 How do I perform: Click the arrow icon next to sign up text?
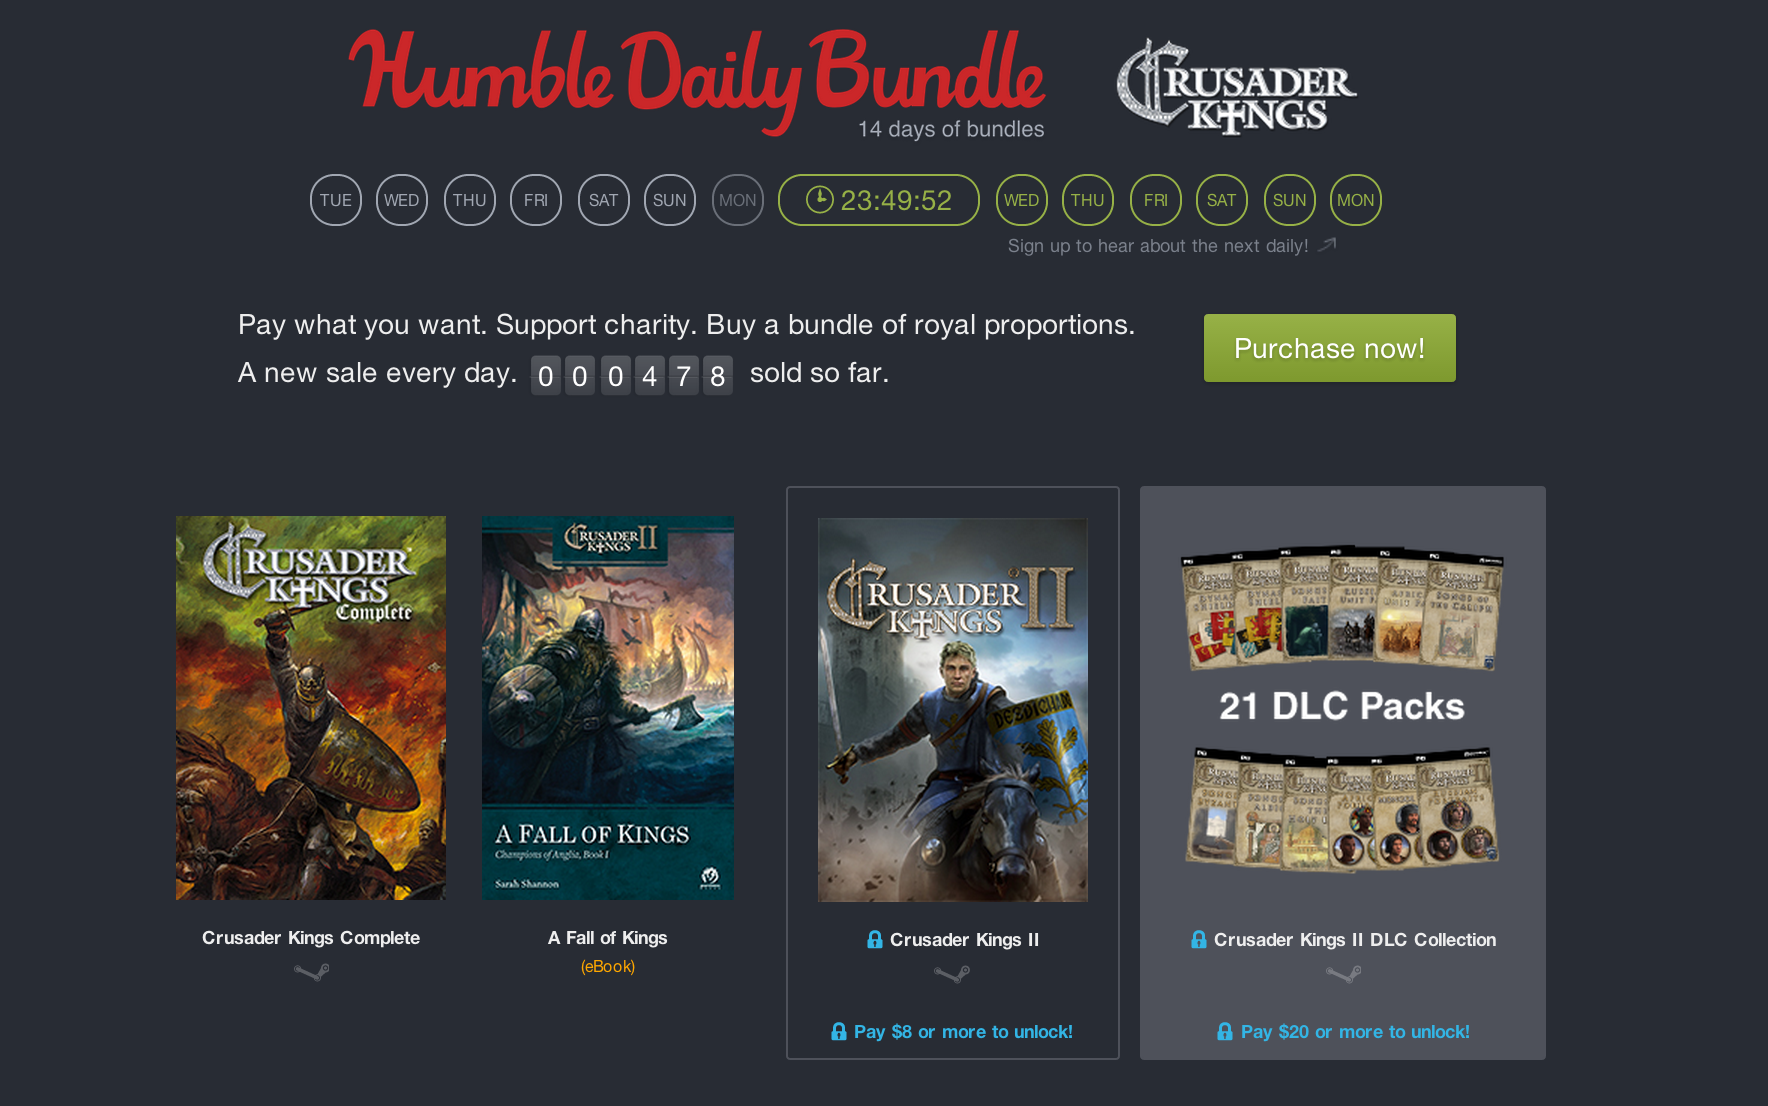point(1327,245)
